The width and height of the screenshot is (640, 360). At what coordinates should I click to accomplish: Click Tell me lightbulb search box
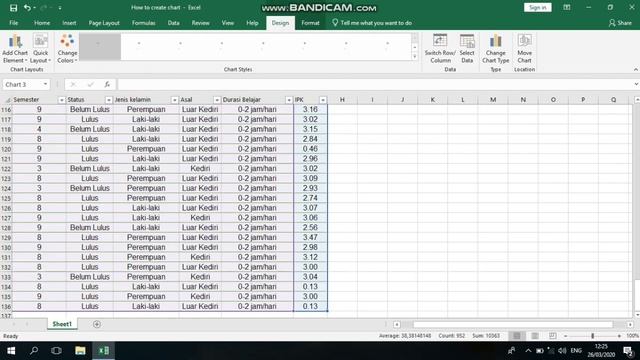372,23
